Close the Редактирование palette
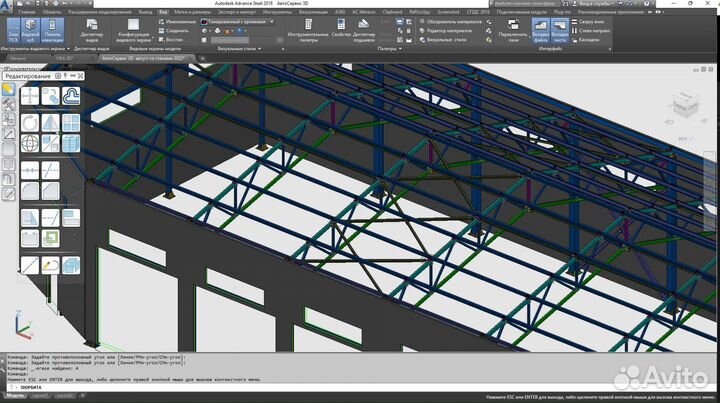The width and height of the screenshot is (720, 403). 80,76
